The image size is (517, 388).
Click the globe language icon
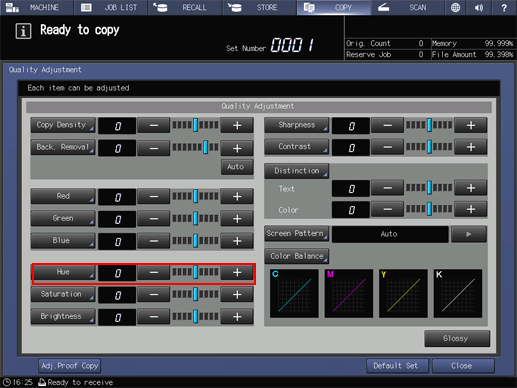pyautogui.click(x=455, y=7)
